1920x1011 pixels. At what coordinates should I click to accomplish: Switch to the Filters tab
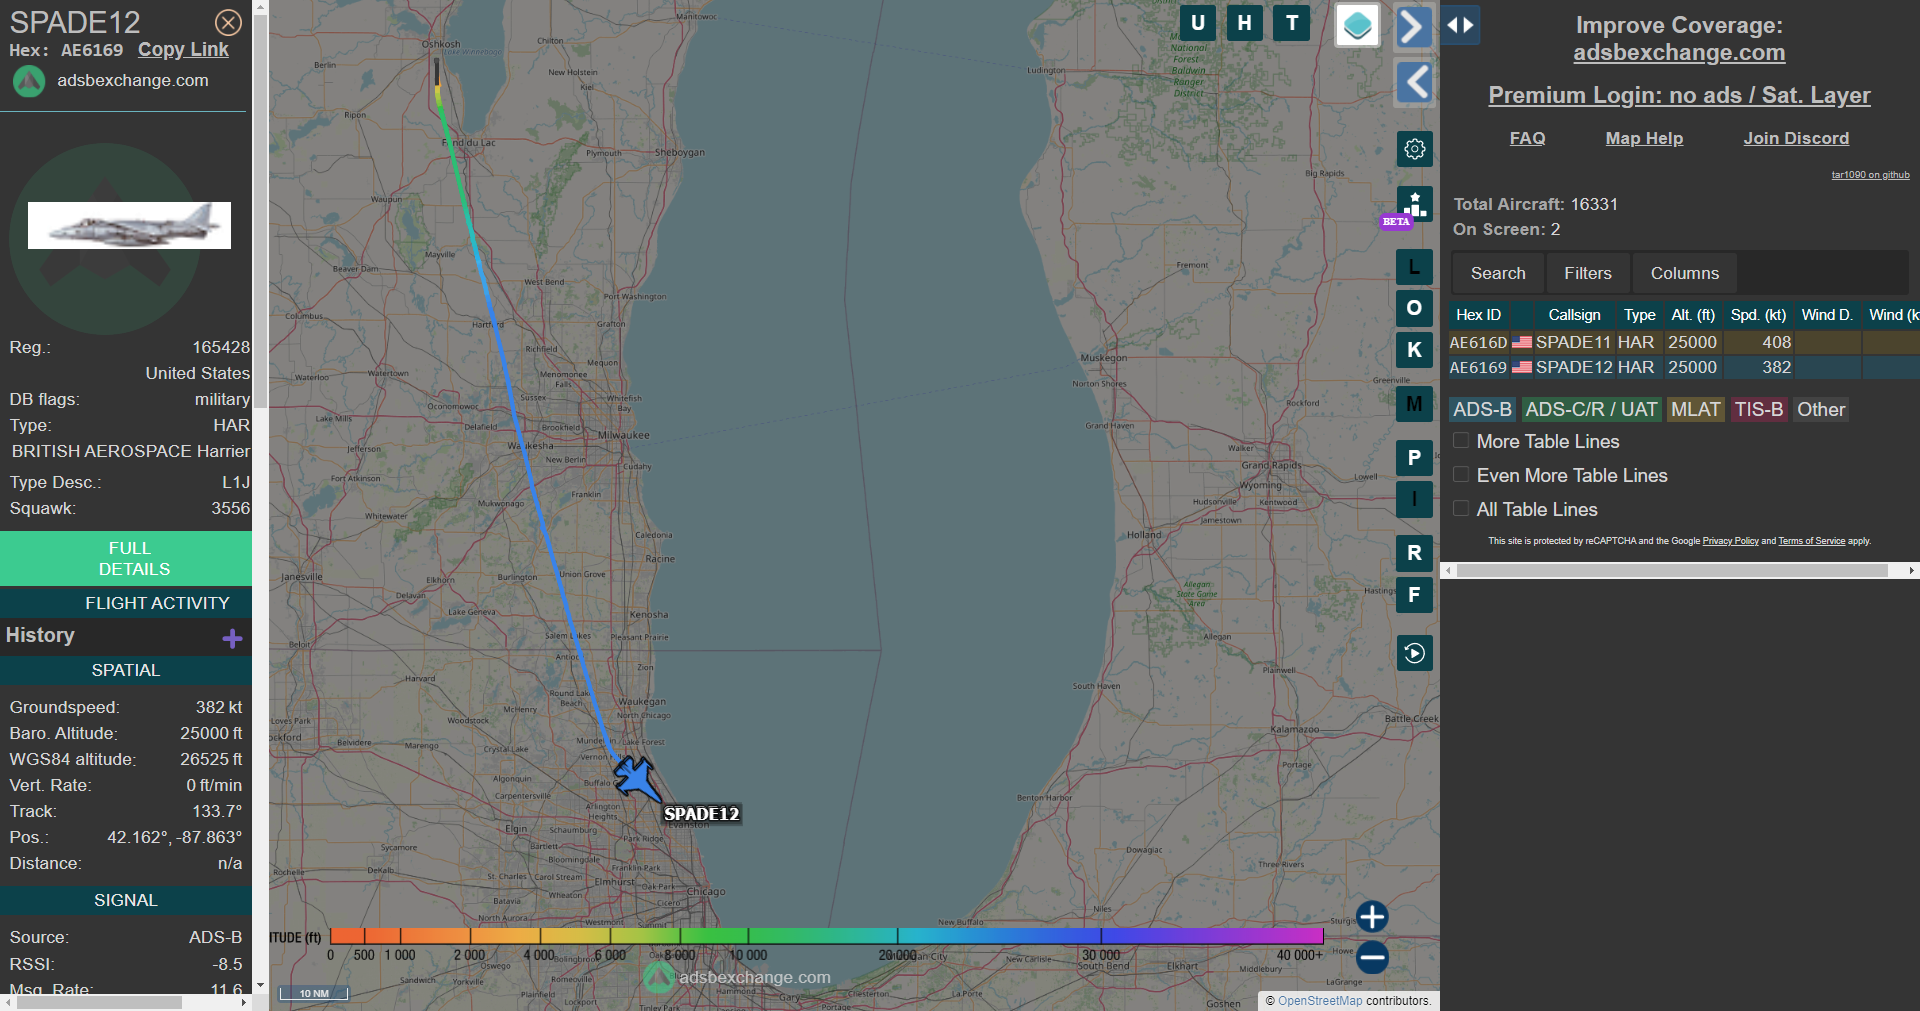[1588, 273]
